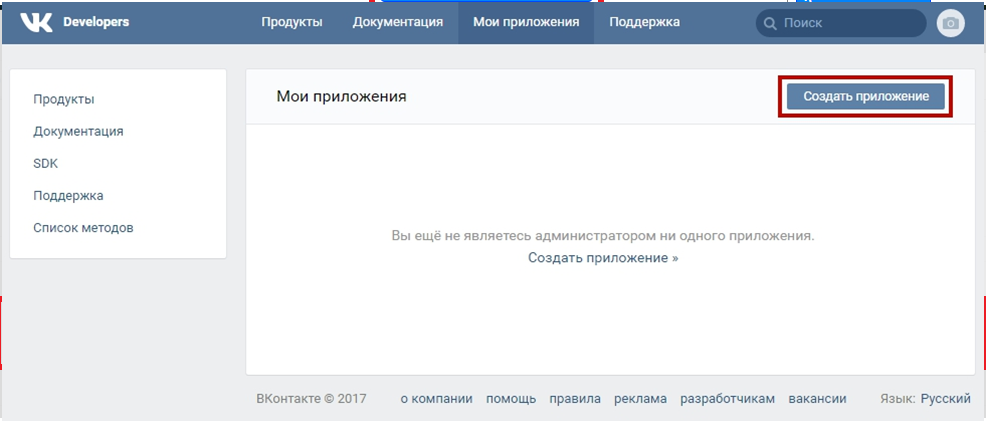Viewport: 986px width, 423px height.
Task: Open the реклама footer link
Action: 640,398
